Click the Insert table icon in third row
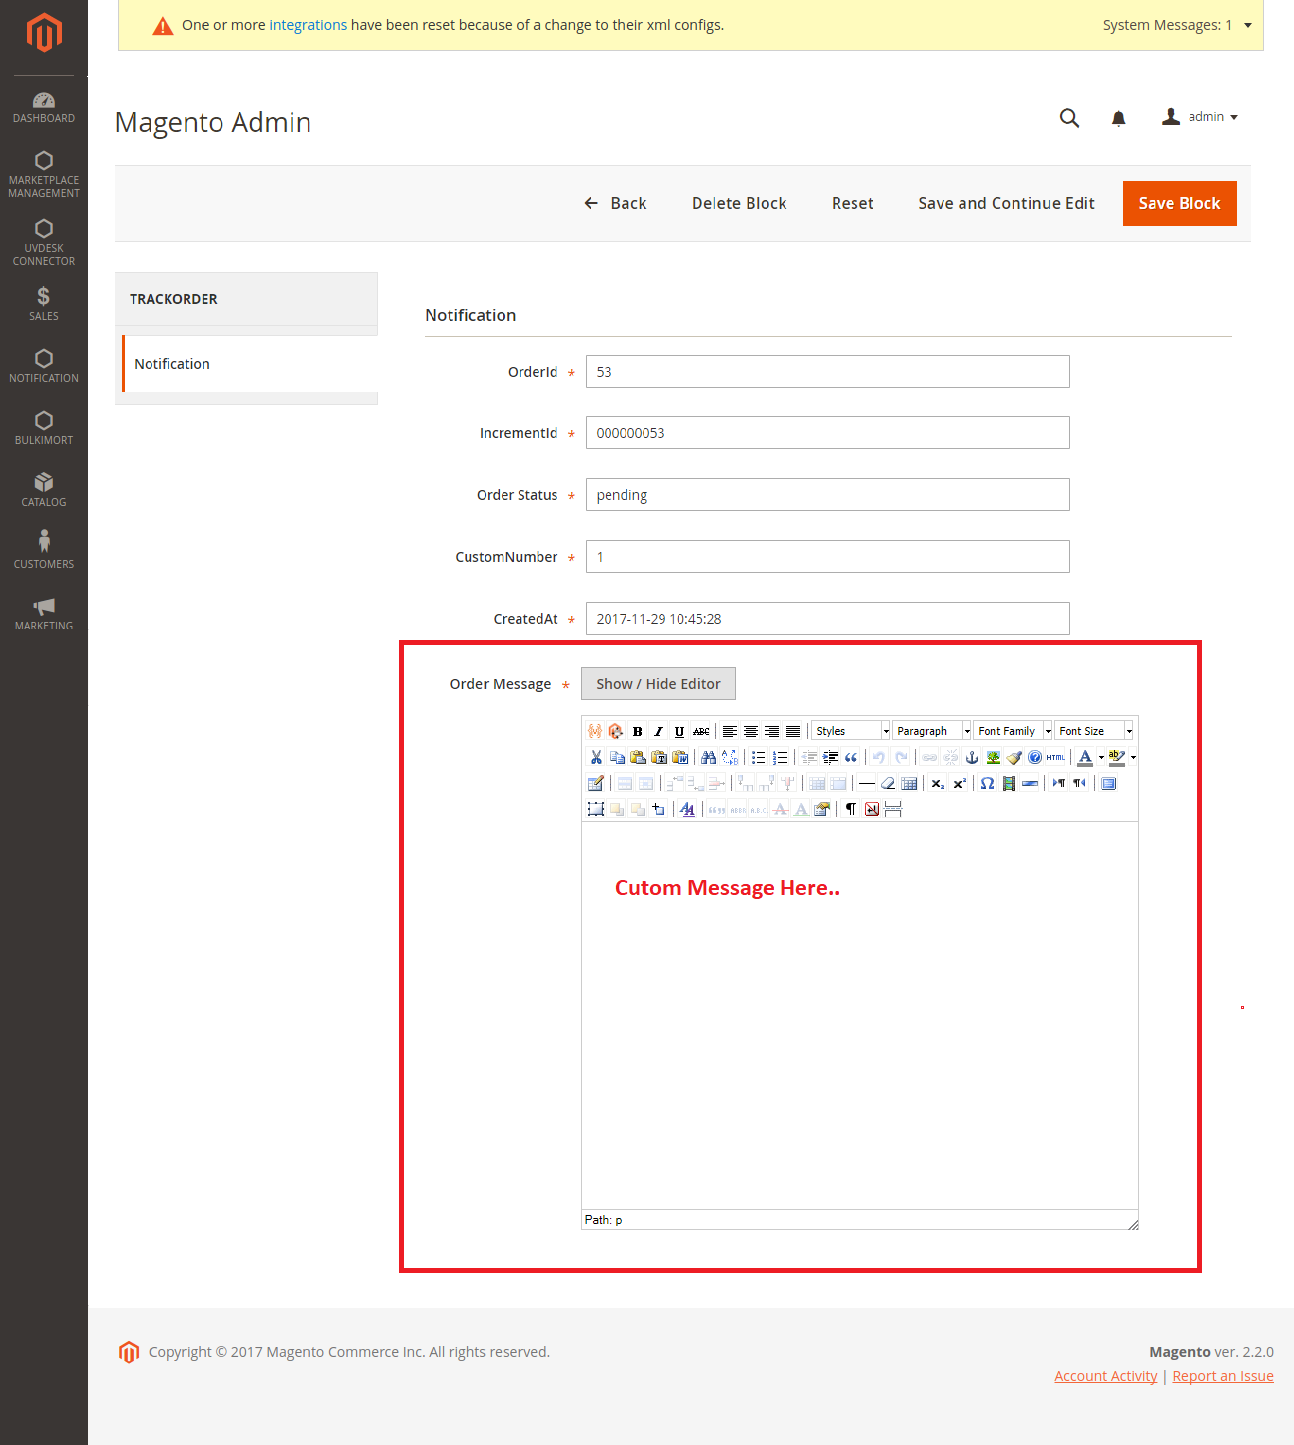 596,784
